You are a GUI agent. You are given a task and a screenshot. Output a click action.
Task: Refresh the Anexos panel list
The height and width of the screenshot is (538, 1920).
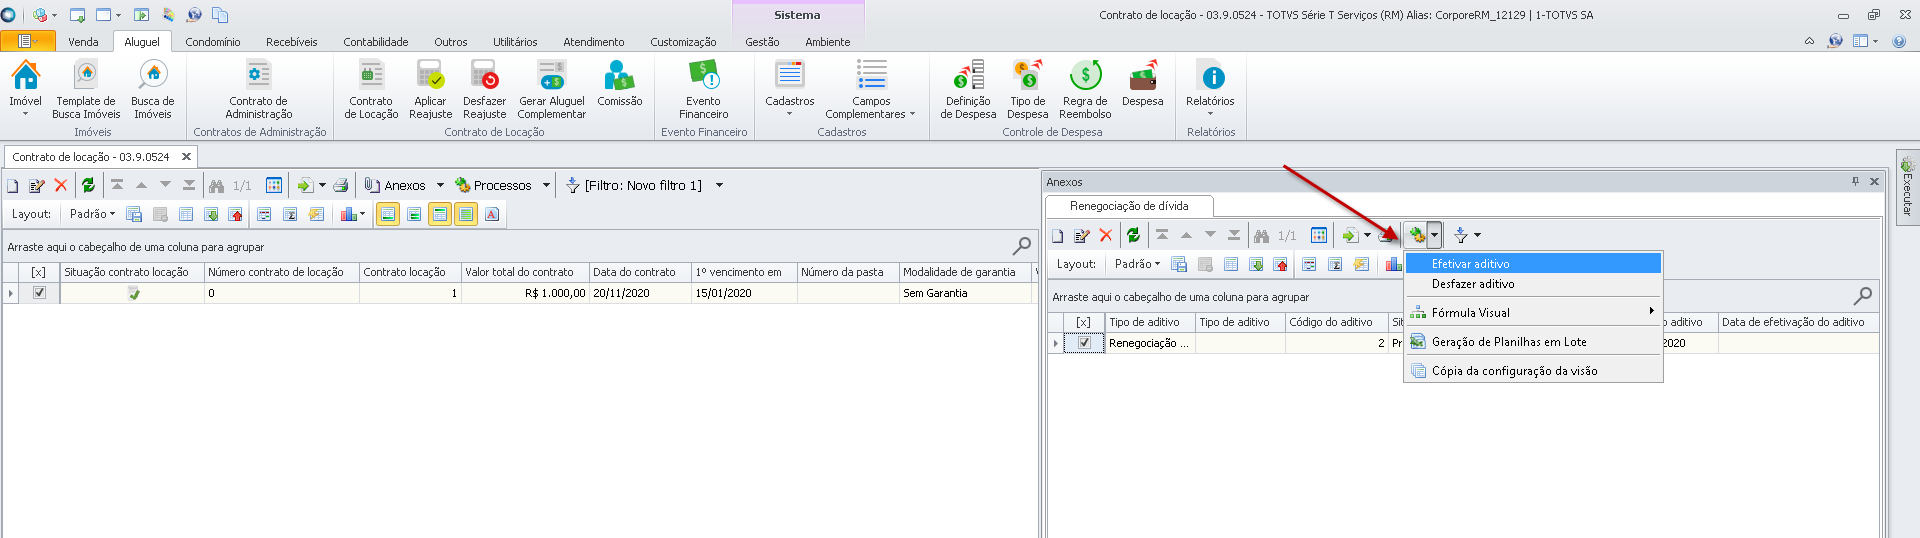[x=1133, y=235]
